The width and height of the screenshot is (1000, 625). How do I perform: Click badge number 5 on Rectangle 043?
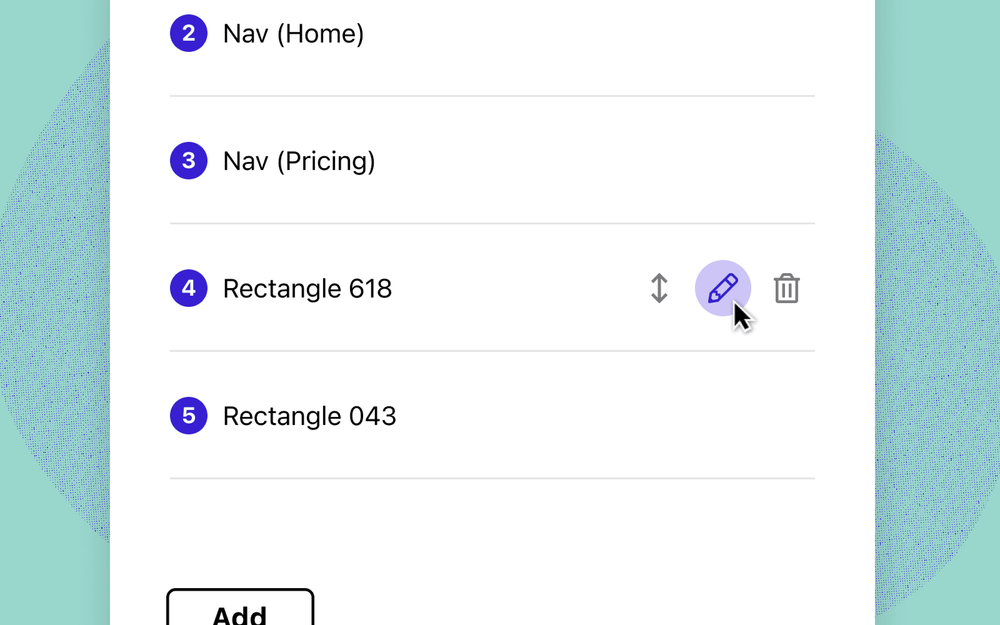point(188,416)
